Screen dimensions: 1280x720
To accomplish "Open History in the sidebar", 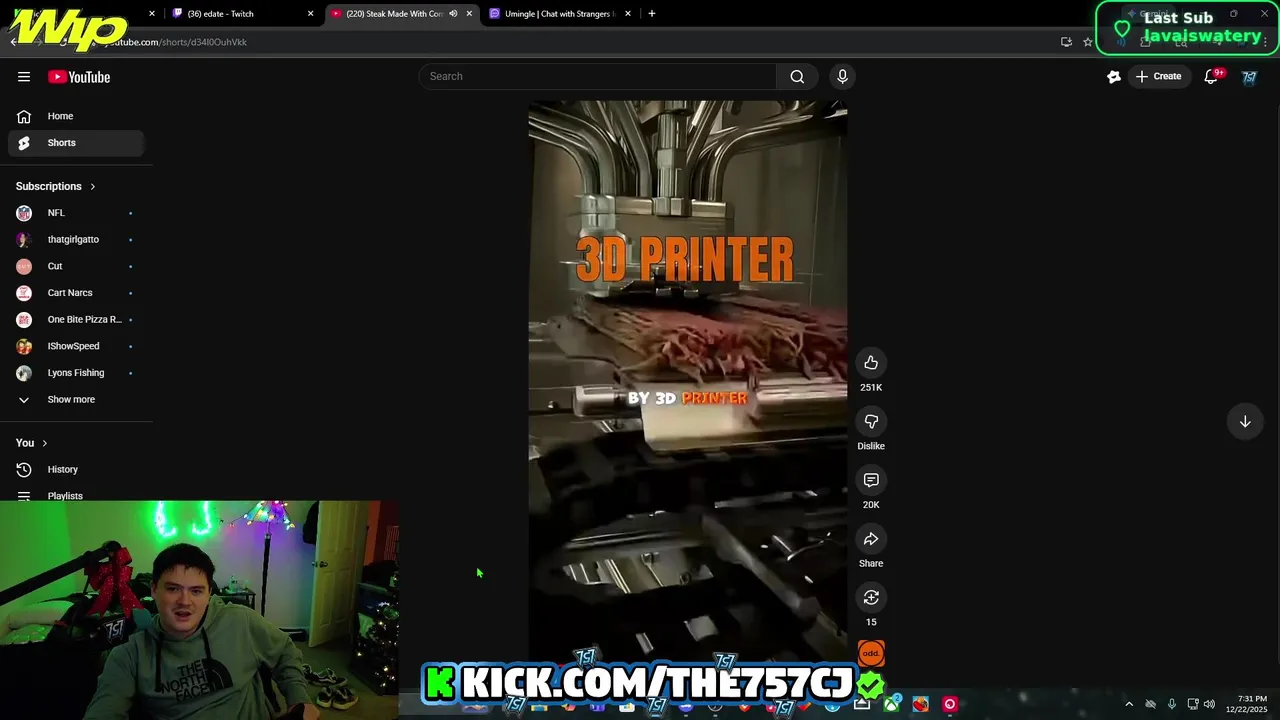I will (76, 469).
